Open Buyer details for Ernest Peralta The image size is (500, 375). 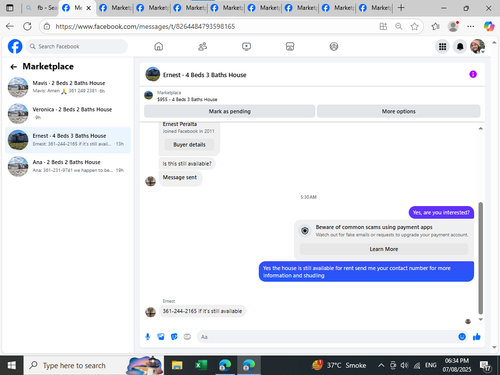click(x=189, y=145)
